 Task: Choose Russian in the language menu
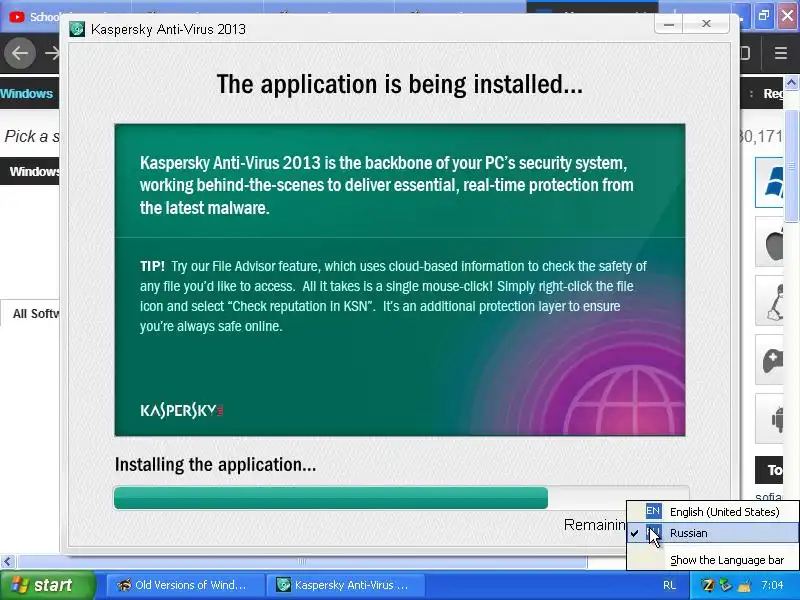tap(713, 533)
